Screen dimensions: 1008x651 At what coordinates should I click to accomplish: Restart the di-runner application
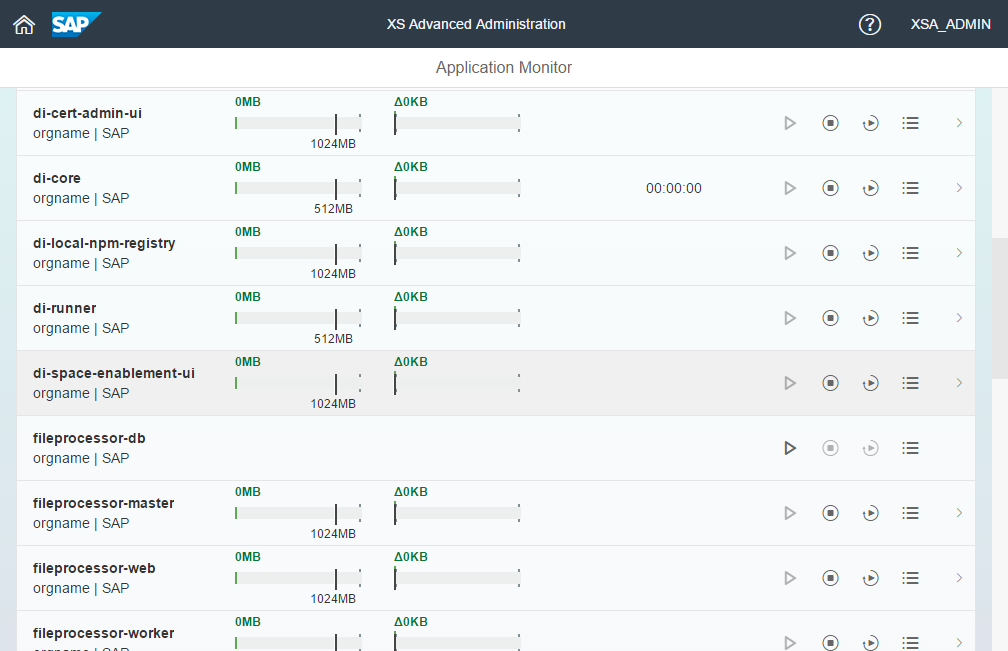(x=870, y=318)
